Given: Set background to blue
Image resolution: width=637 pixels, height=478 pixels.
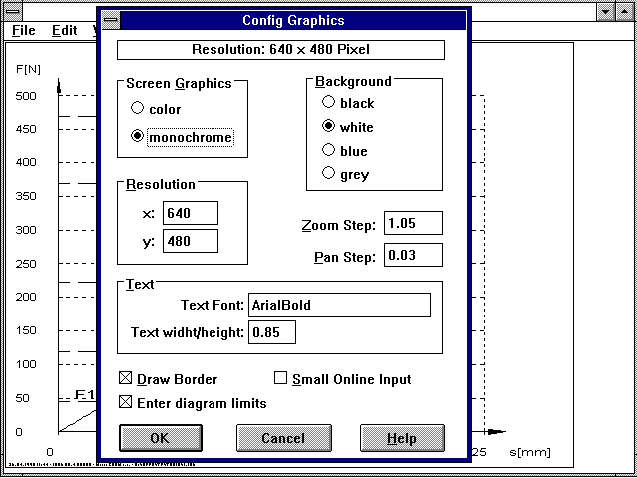Looking at the screenshot, I should pos(327,151).
